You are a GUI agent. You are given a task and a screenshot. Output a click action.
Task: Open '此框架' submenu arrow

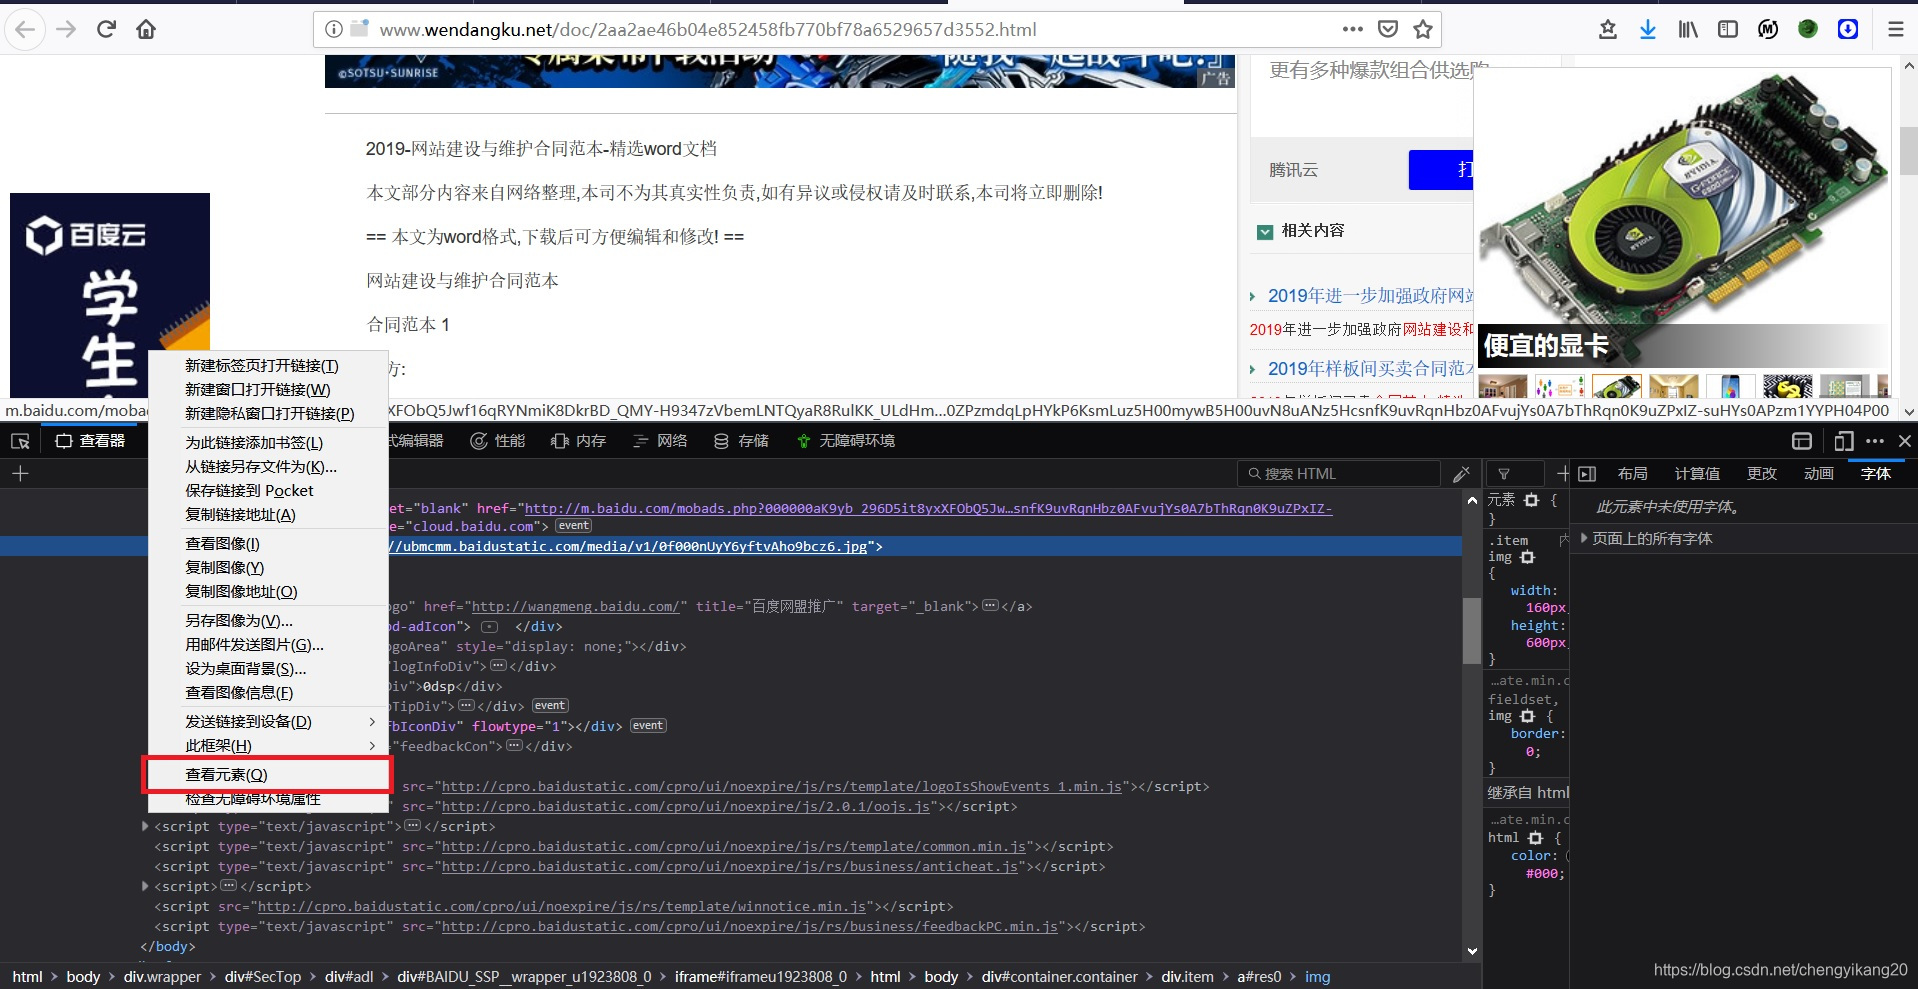pyautogui.click(x=372, y=746)
